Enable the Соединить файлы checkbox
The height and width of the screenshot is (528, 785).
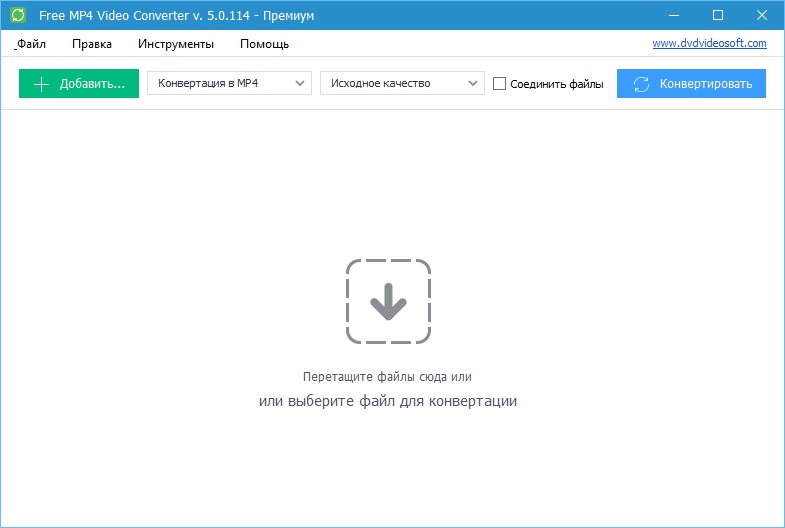(x=500, y=84)
